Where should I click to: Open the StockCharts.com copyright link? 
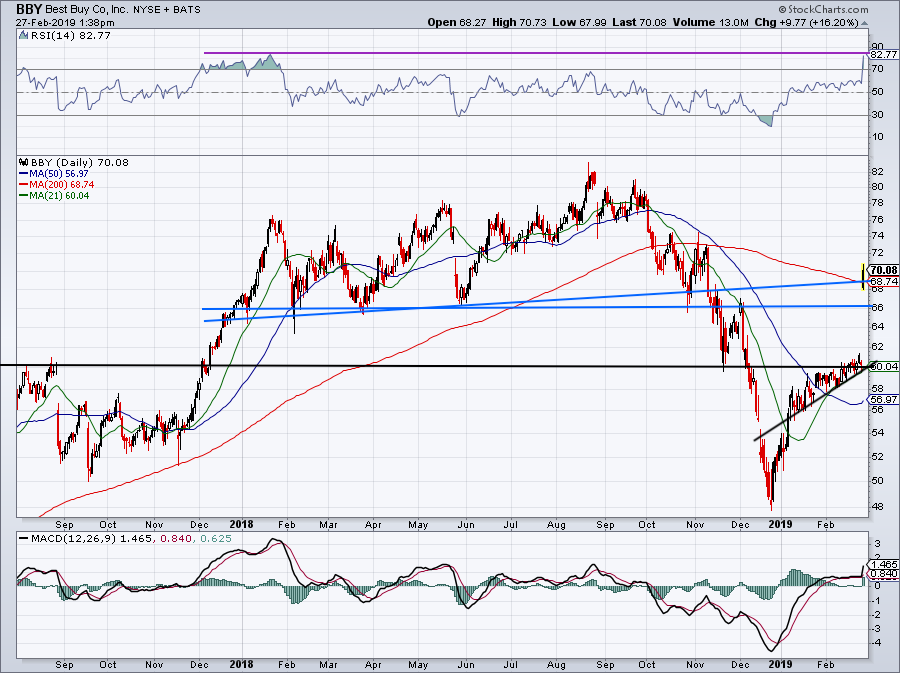pos(824,9)
